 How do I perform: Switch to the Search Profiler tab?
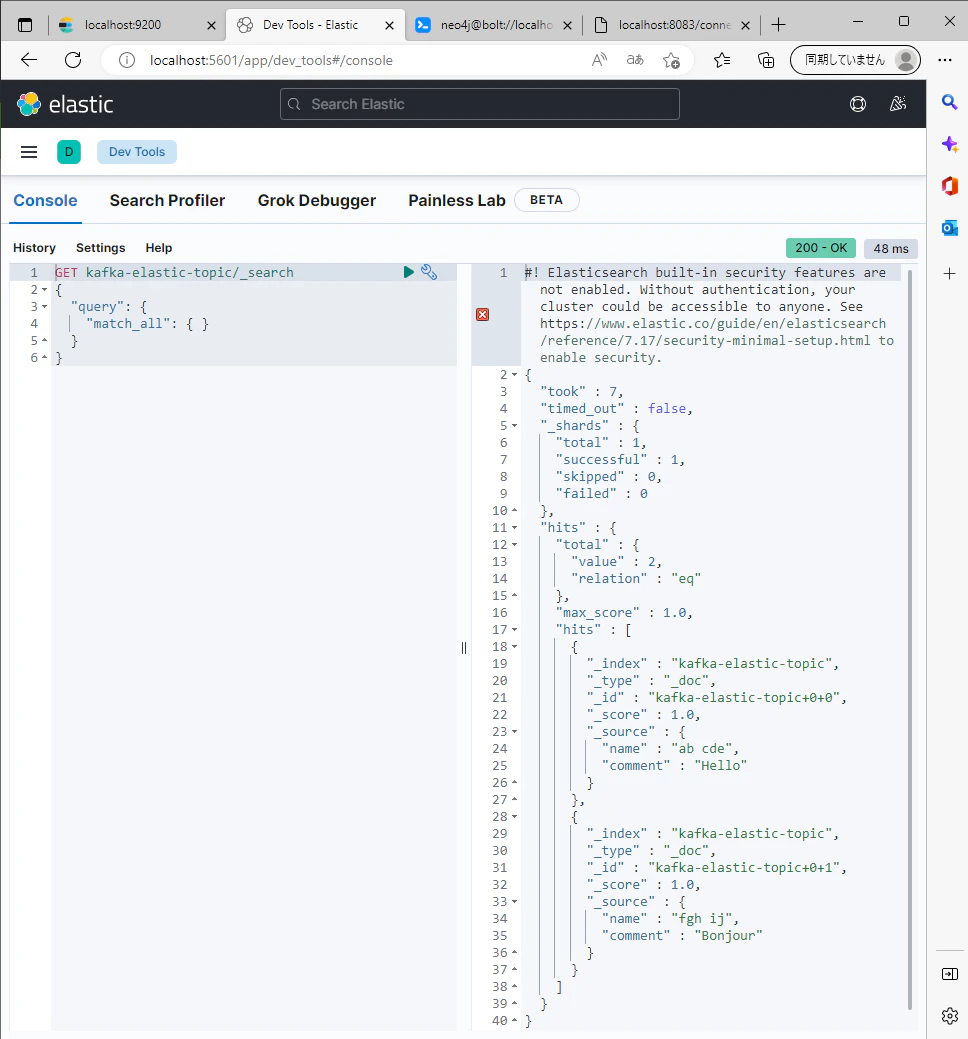pos(167,200)
